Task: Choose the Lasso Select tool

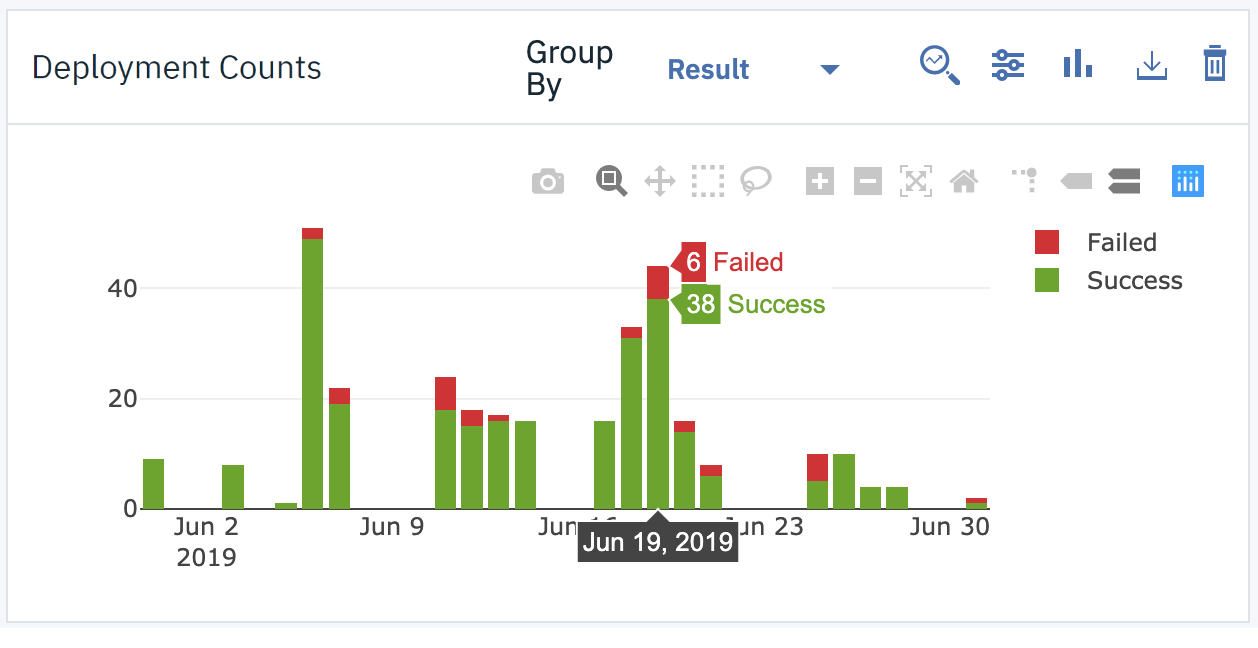Action: (x=756, y=180)
